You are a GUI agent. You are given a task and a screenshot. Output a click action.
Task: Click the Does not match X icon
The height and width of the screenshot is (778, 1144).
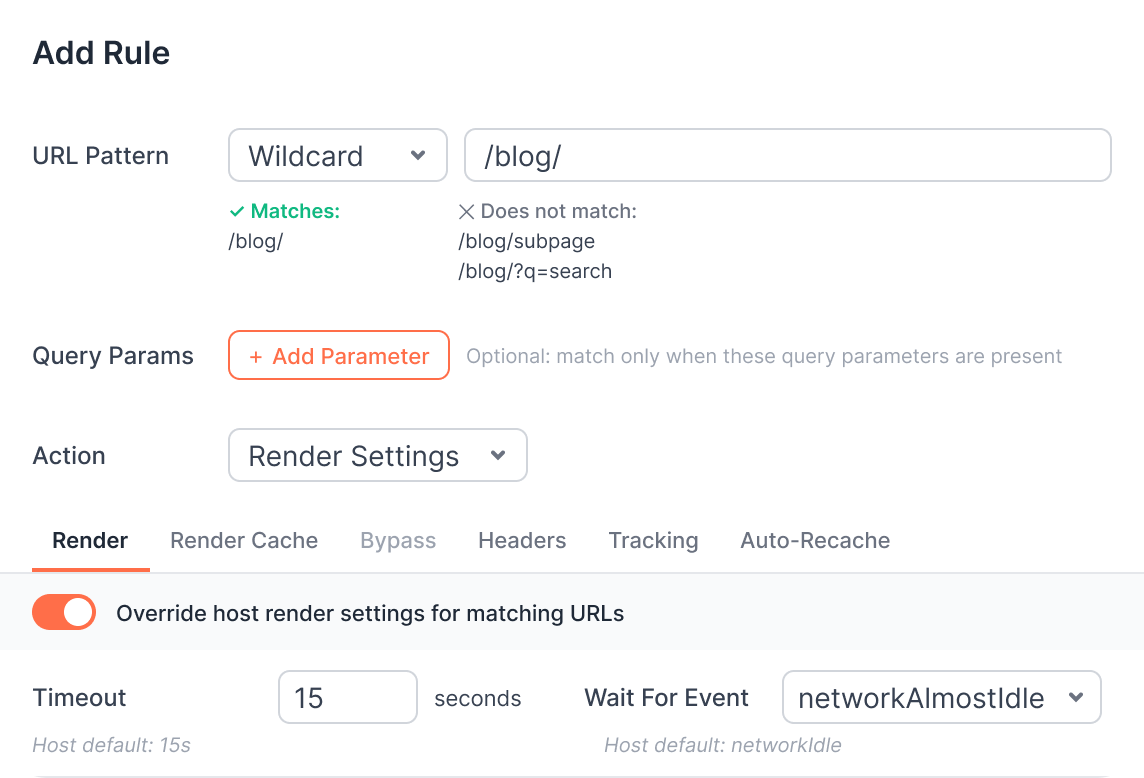(466, 212)
